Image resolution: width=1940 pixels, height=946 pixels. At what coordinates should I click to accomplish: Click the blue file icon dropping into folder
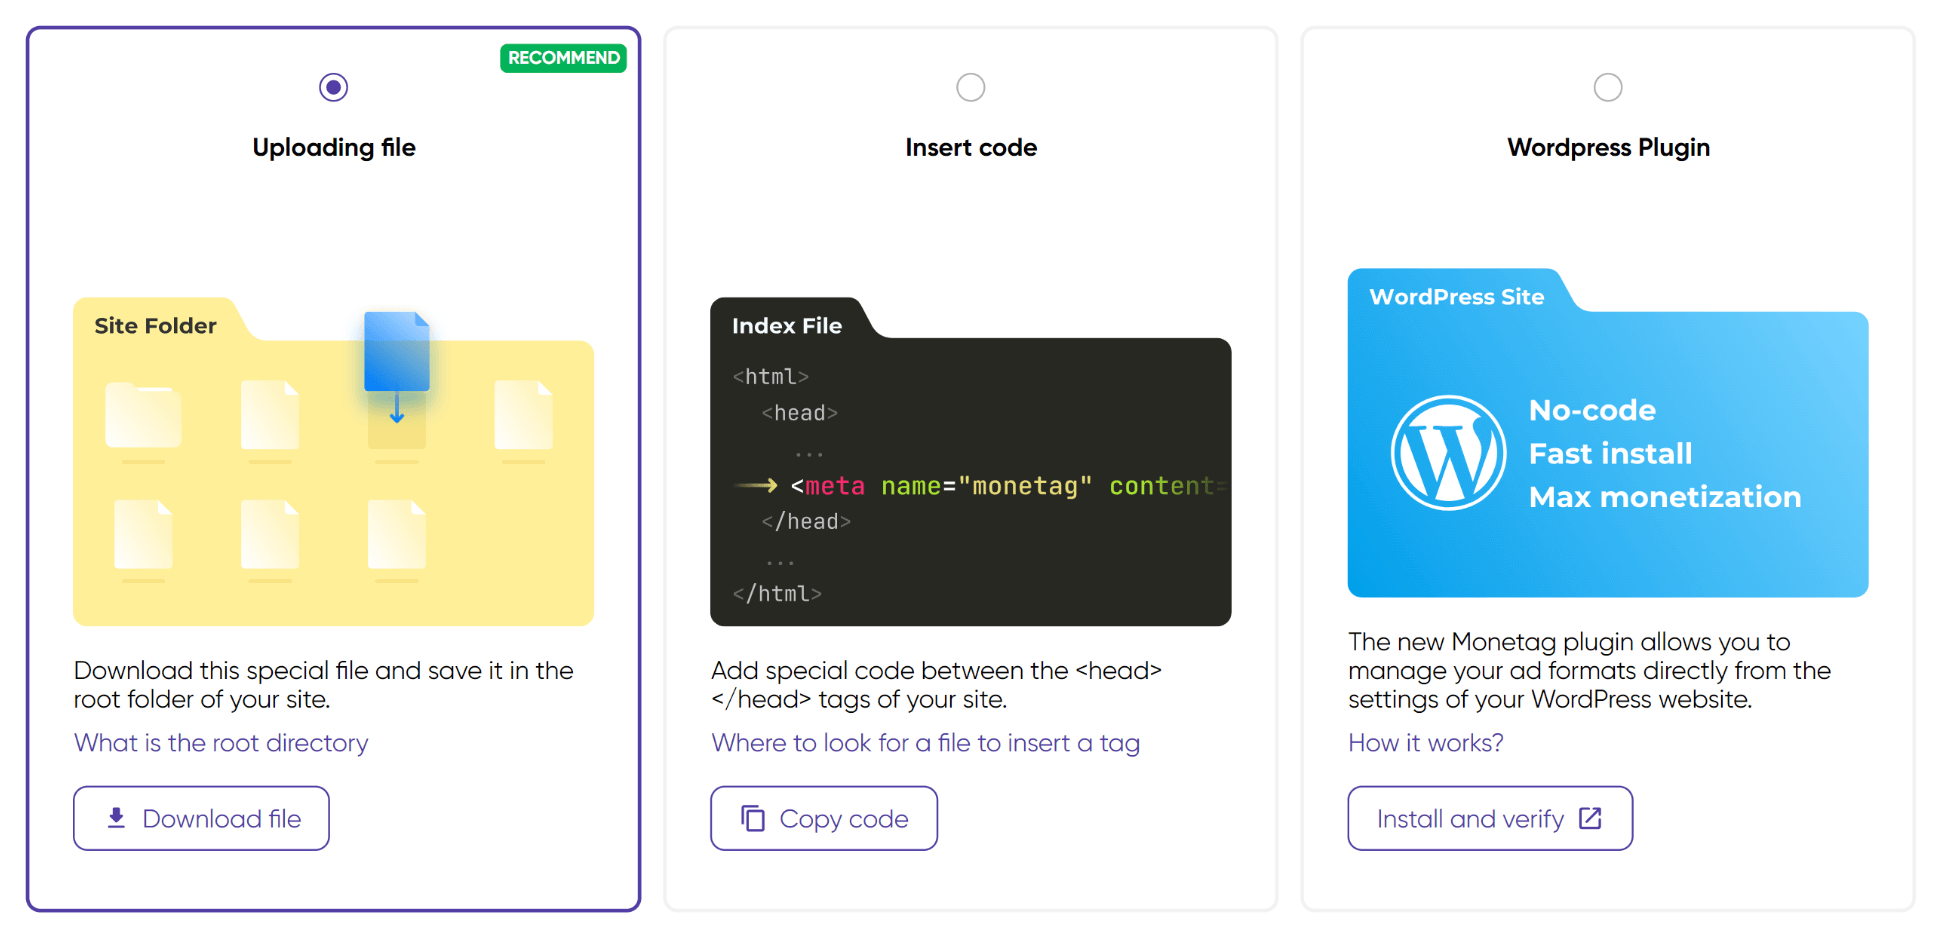(x=397, y=352)
